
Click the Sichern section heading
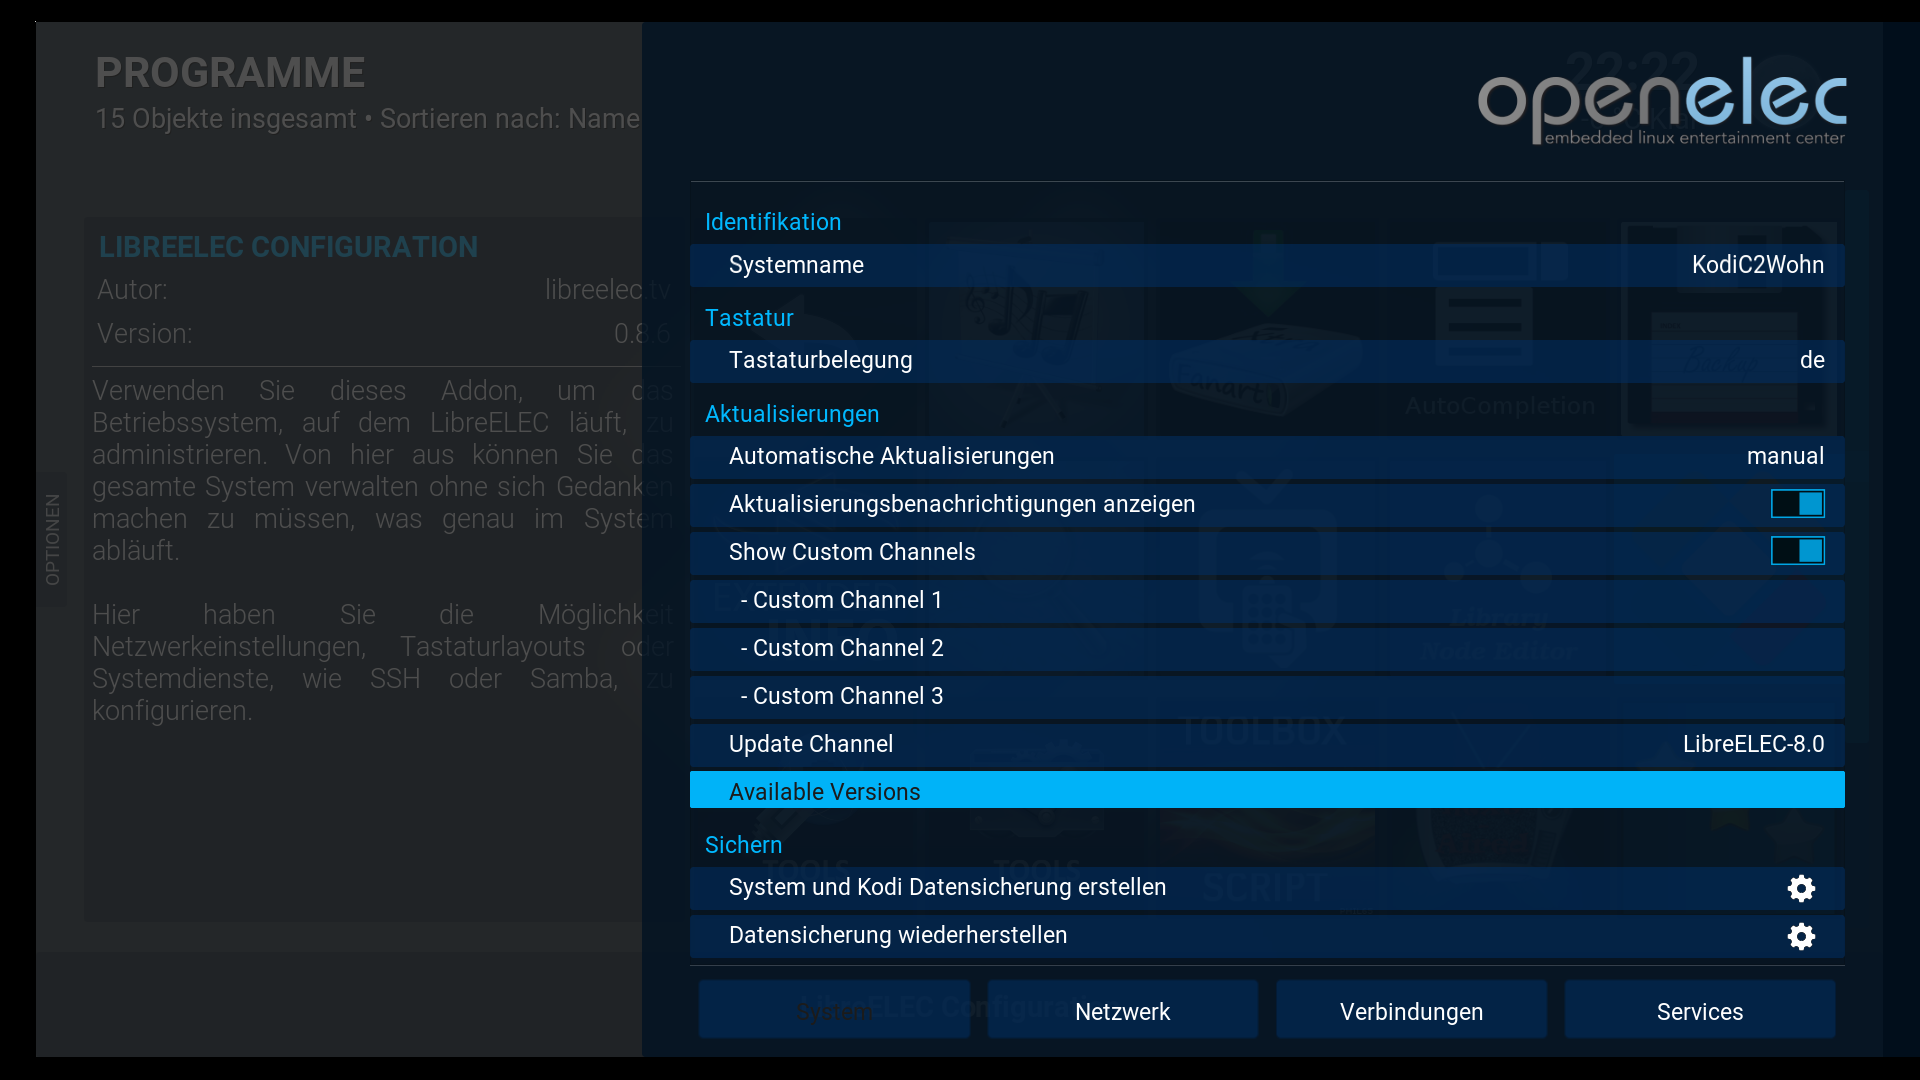743,845
